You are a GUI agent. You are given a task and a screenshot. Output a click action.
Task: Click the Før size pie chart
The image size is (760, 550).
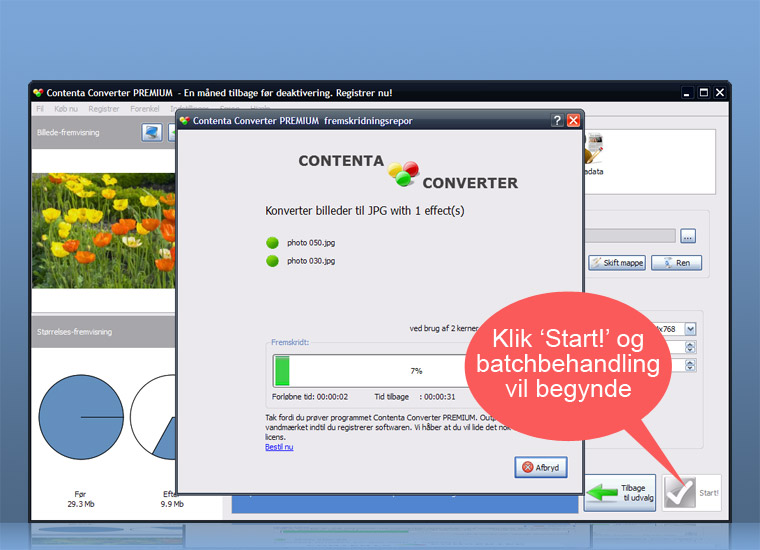[81, 417]
